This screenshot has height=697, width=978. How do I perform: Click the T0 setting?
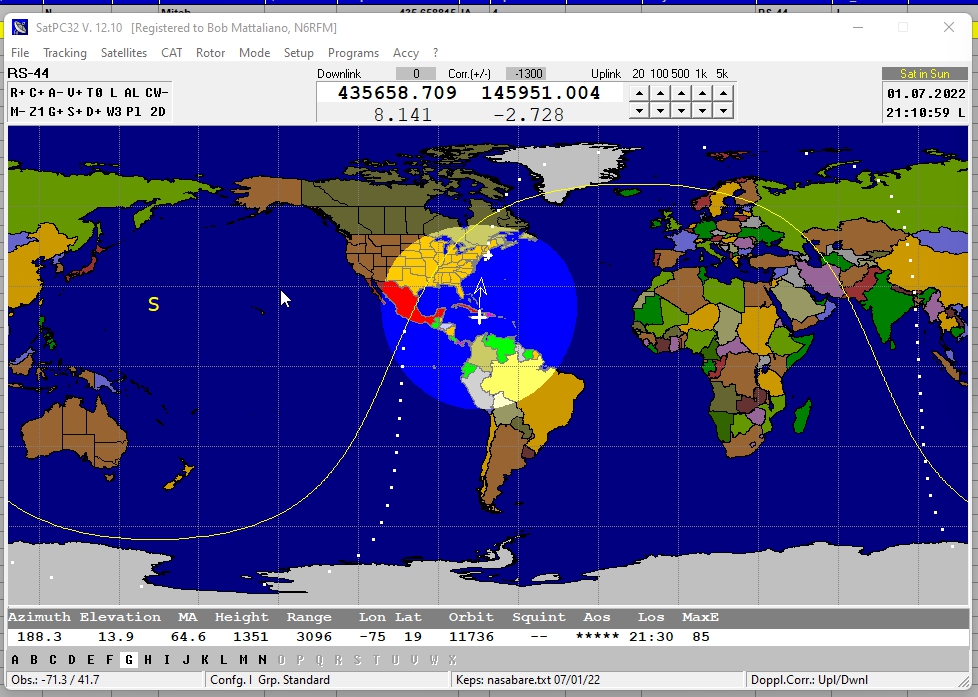(94, 92)
